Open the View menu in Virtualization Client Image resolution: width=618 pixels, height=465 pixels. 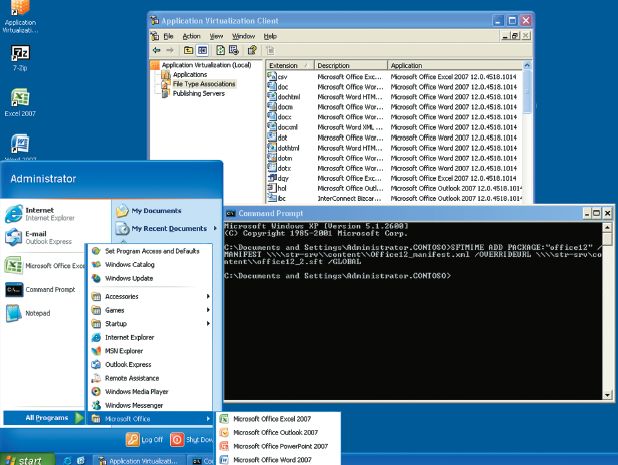tap(216, 35)
